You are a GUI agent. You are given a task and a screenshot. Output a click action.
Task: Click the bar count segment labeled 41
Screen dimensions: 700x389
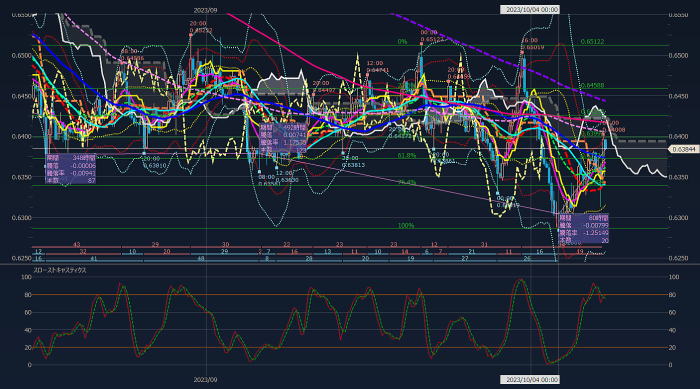pyautogui.click(x=94, y=258)
